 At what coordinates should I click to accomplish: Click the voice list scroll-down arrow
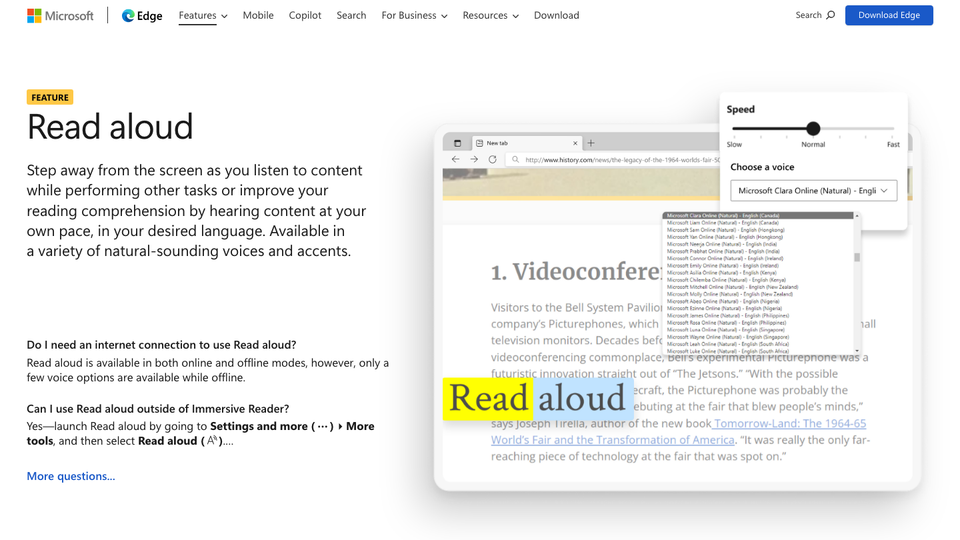[x=857, y=351]
